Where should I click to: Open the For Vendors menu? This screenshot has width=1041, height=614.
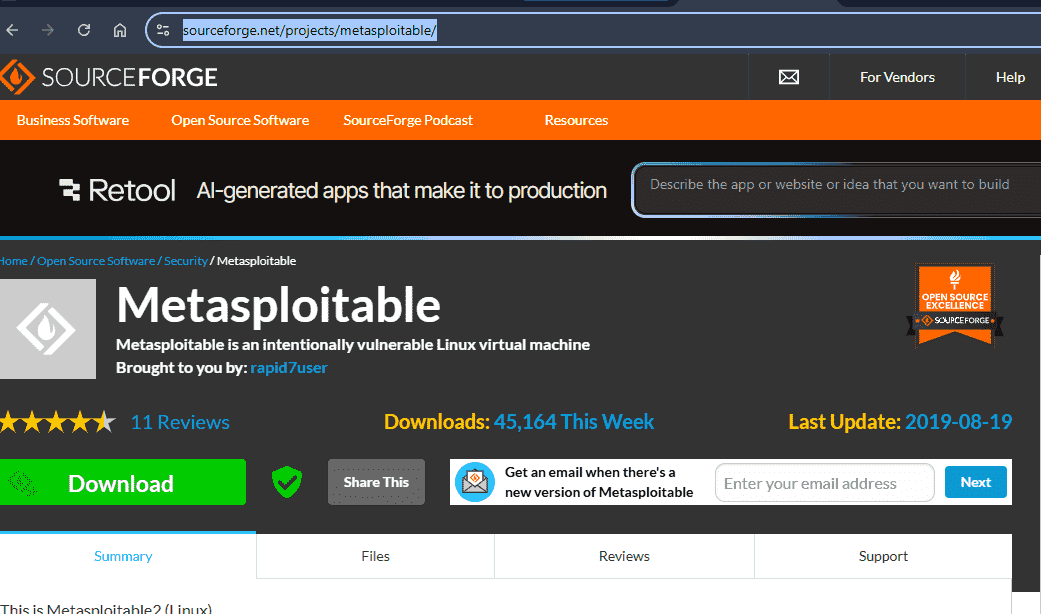click(897, 77)
